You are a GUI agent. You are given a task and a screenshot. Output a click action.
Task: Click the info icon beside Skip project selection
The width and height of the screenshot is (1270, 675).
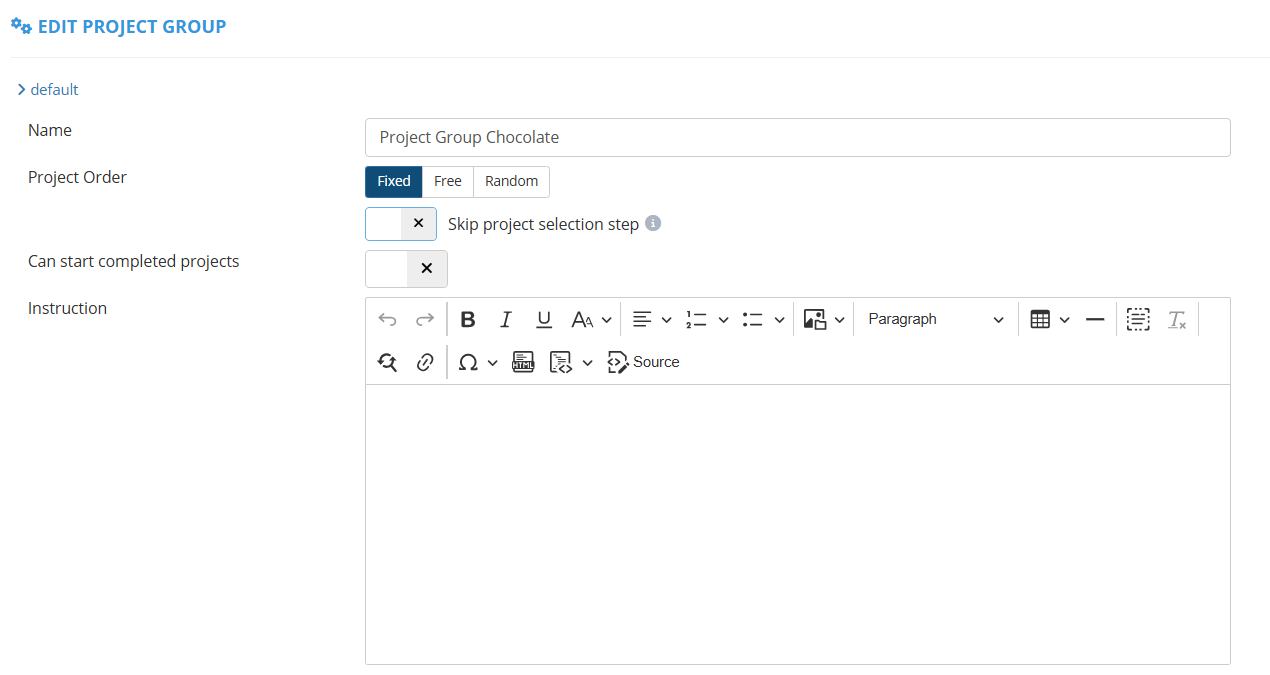point(653,223)
